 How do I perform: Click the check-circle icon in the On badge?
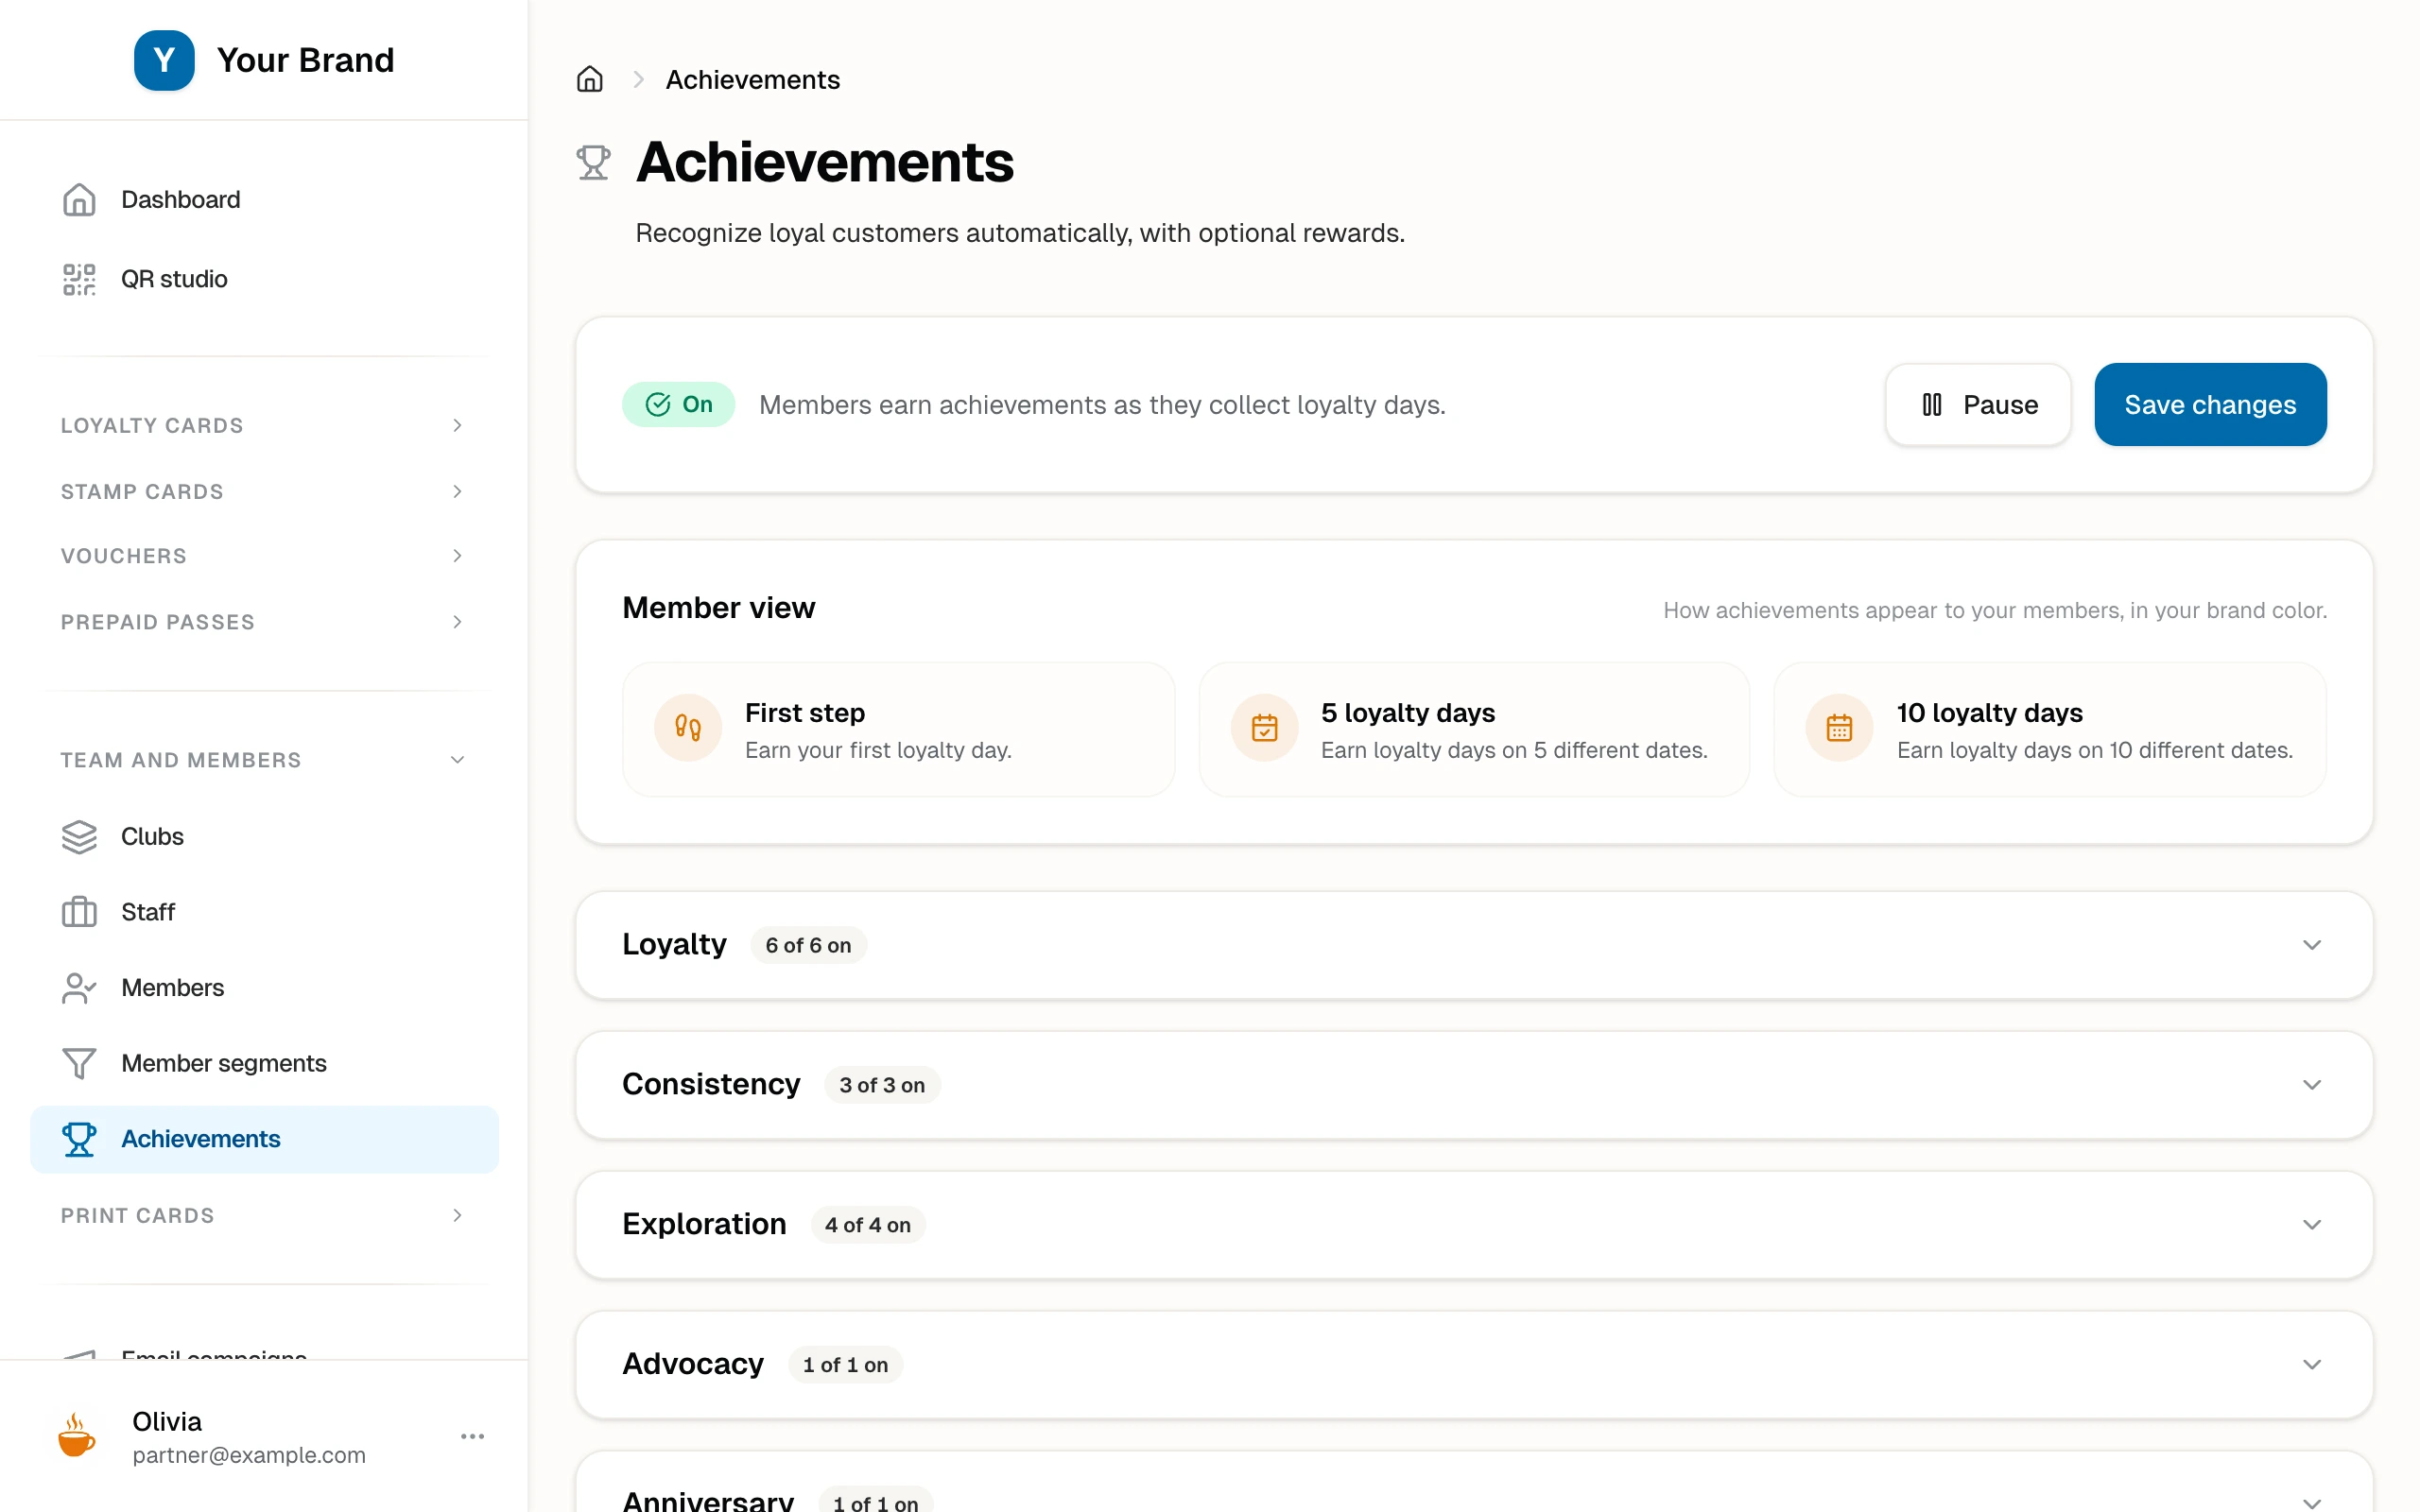(x=658, y=404)
